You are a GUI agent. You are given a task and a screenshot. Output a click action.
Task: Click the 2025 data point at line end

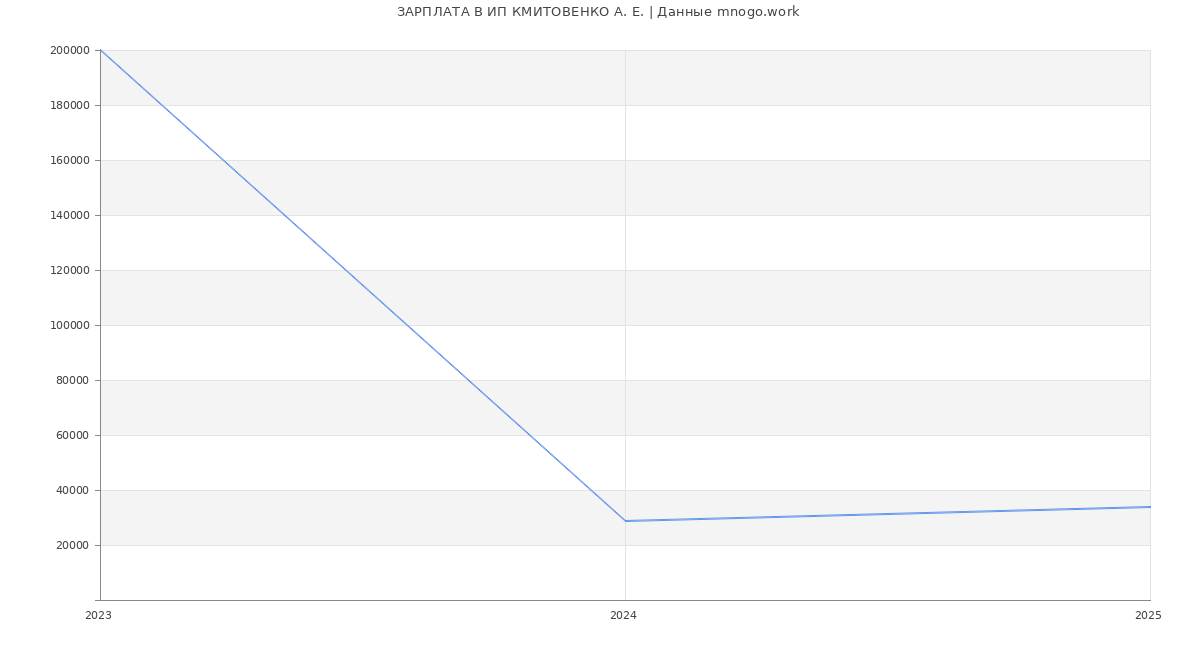1149,507
